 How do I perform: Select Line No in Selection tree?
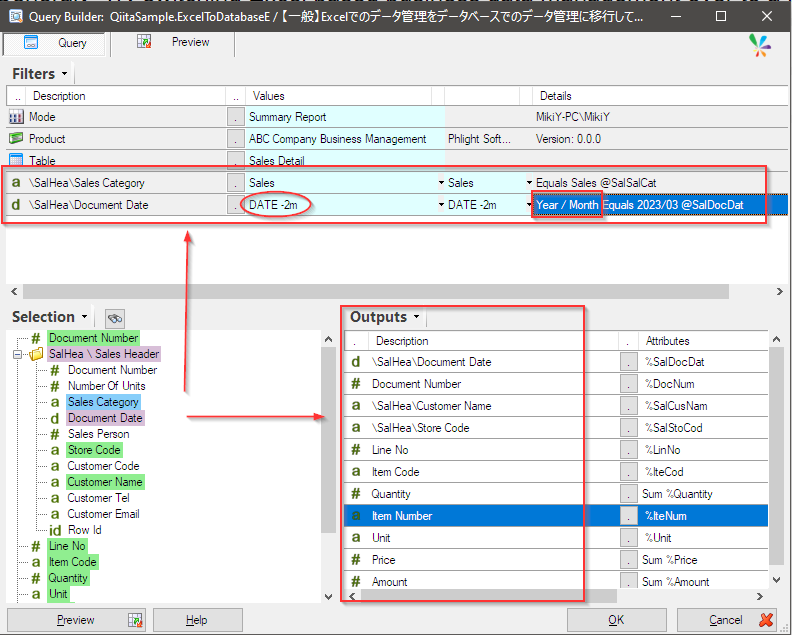[67, 546]
